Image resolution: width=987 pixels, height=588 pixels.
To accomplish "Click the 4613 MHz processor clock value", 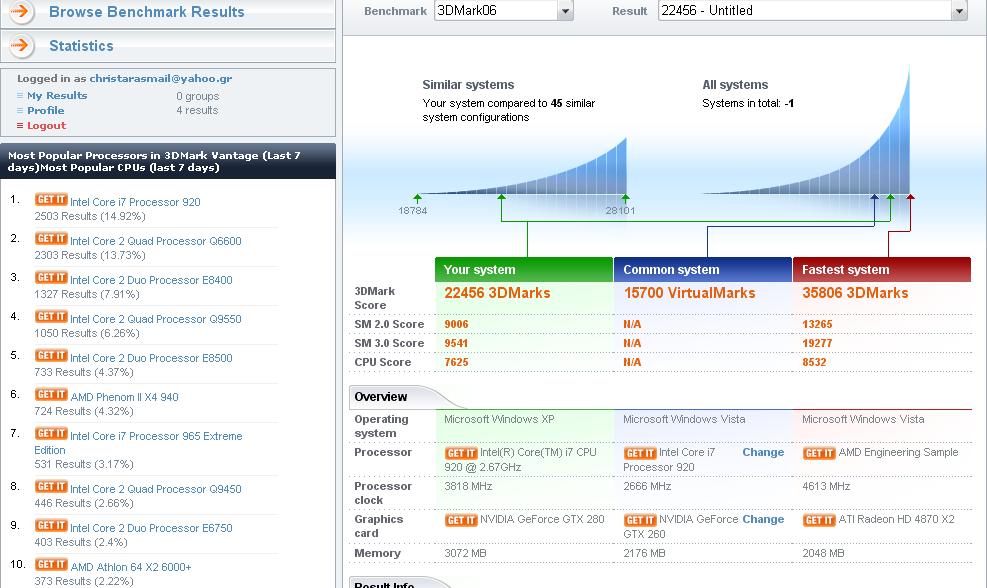I will coord(826,486).
